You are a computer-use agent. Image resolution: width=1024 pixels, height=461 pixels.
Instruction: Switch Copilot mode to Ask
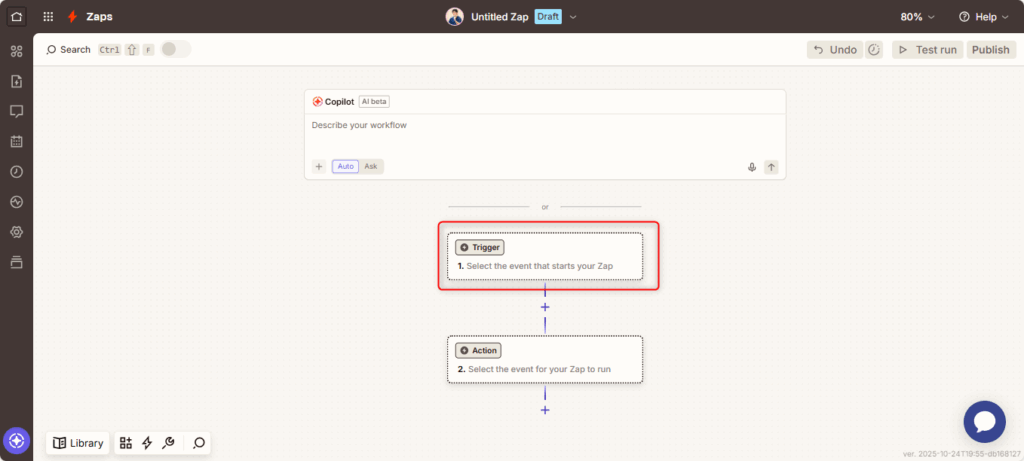point(371,166)
